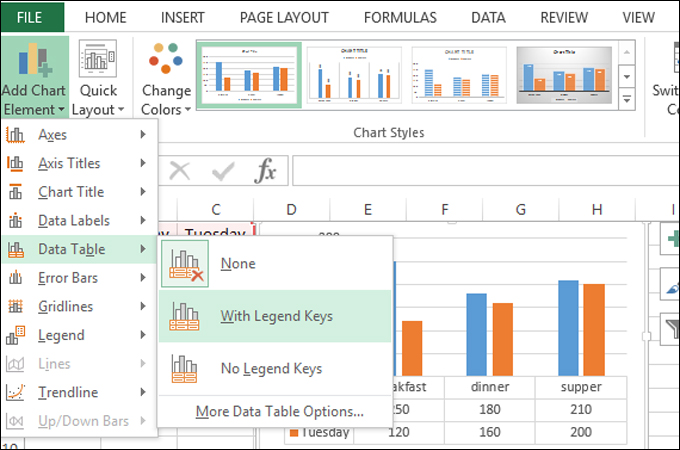This screenshot has width=680, height=450.
Task: Click the Enter checkmark in formula bar
Action: [223, 171]
